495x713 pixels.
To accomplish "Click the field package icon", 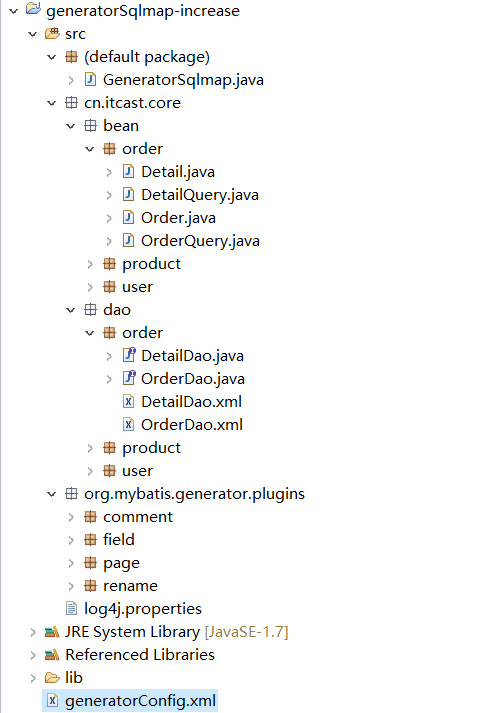I will [90, 540].
